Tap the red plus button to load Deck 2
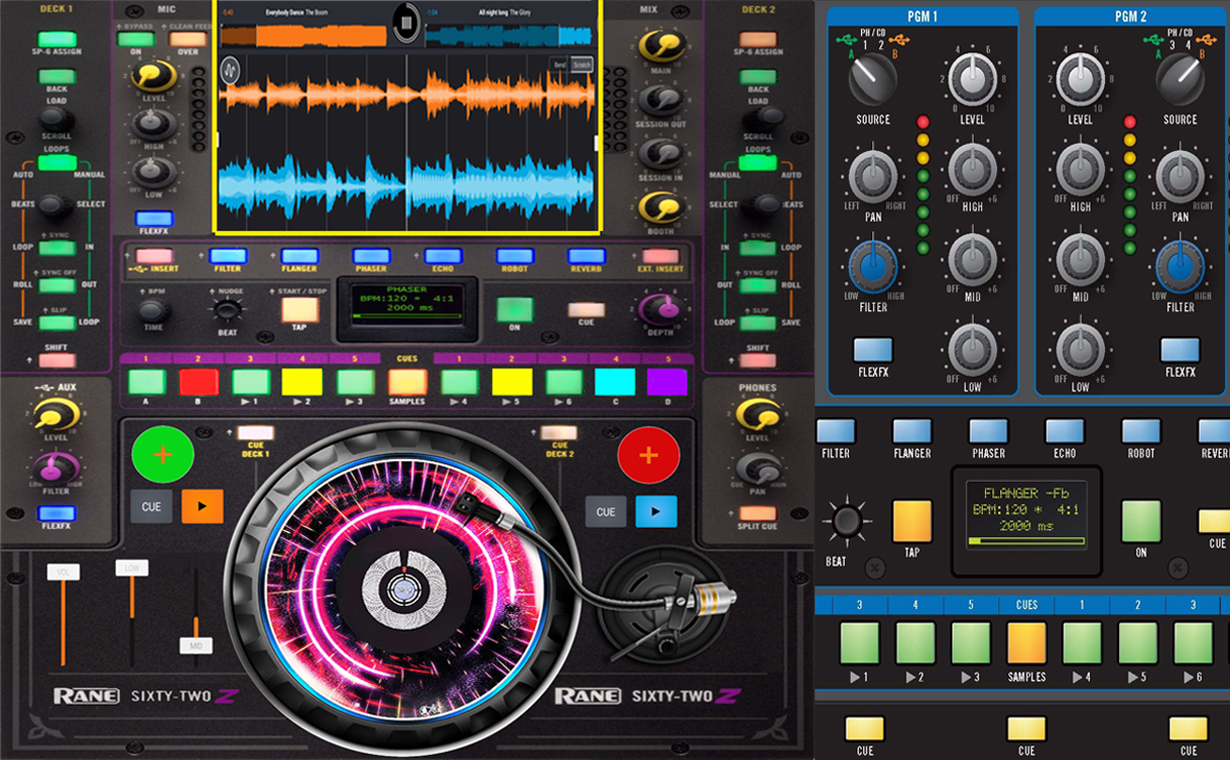This screenshot has width=1230, height=760. (x=648, y=455)
